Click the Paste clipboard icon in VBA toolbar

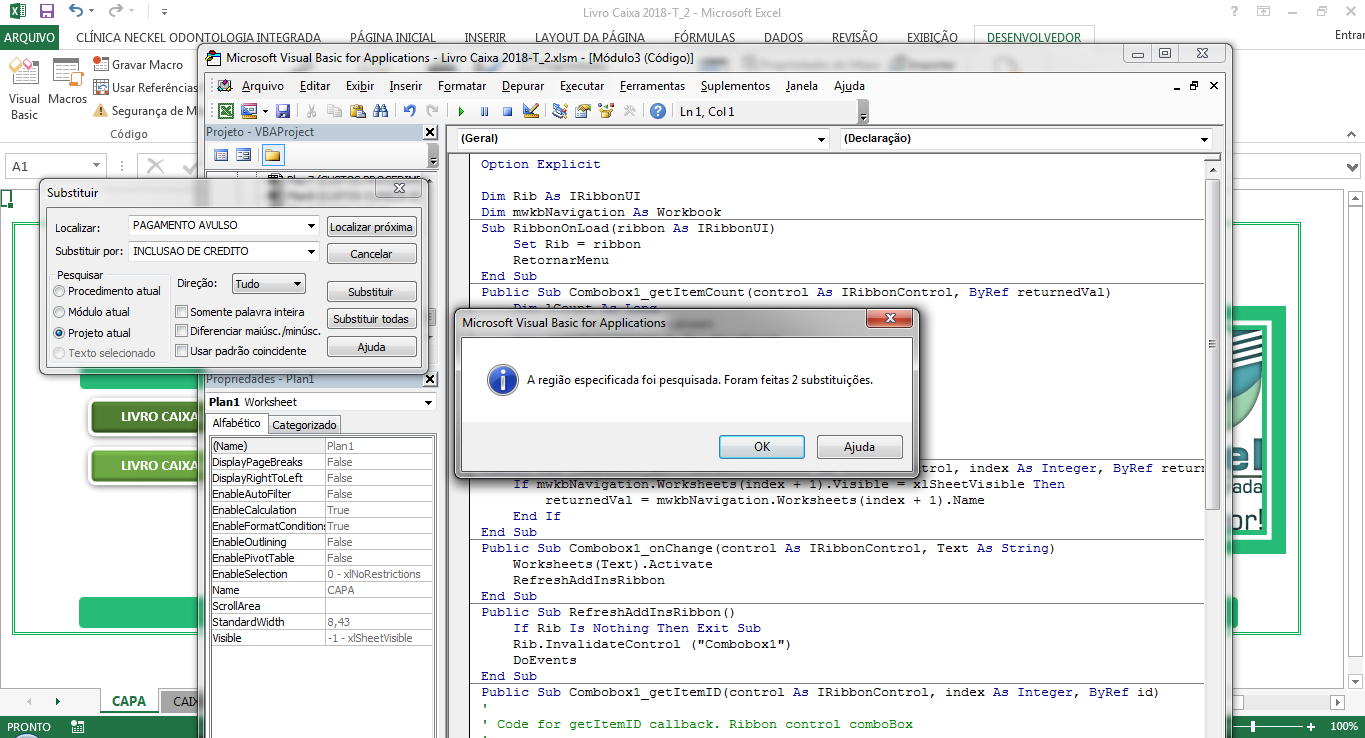pos(357,111)
